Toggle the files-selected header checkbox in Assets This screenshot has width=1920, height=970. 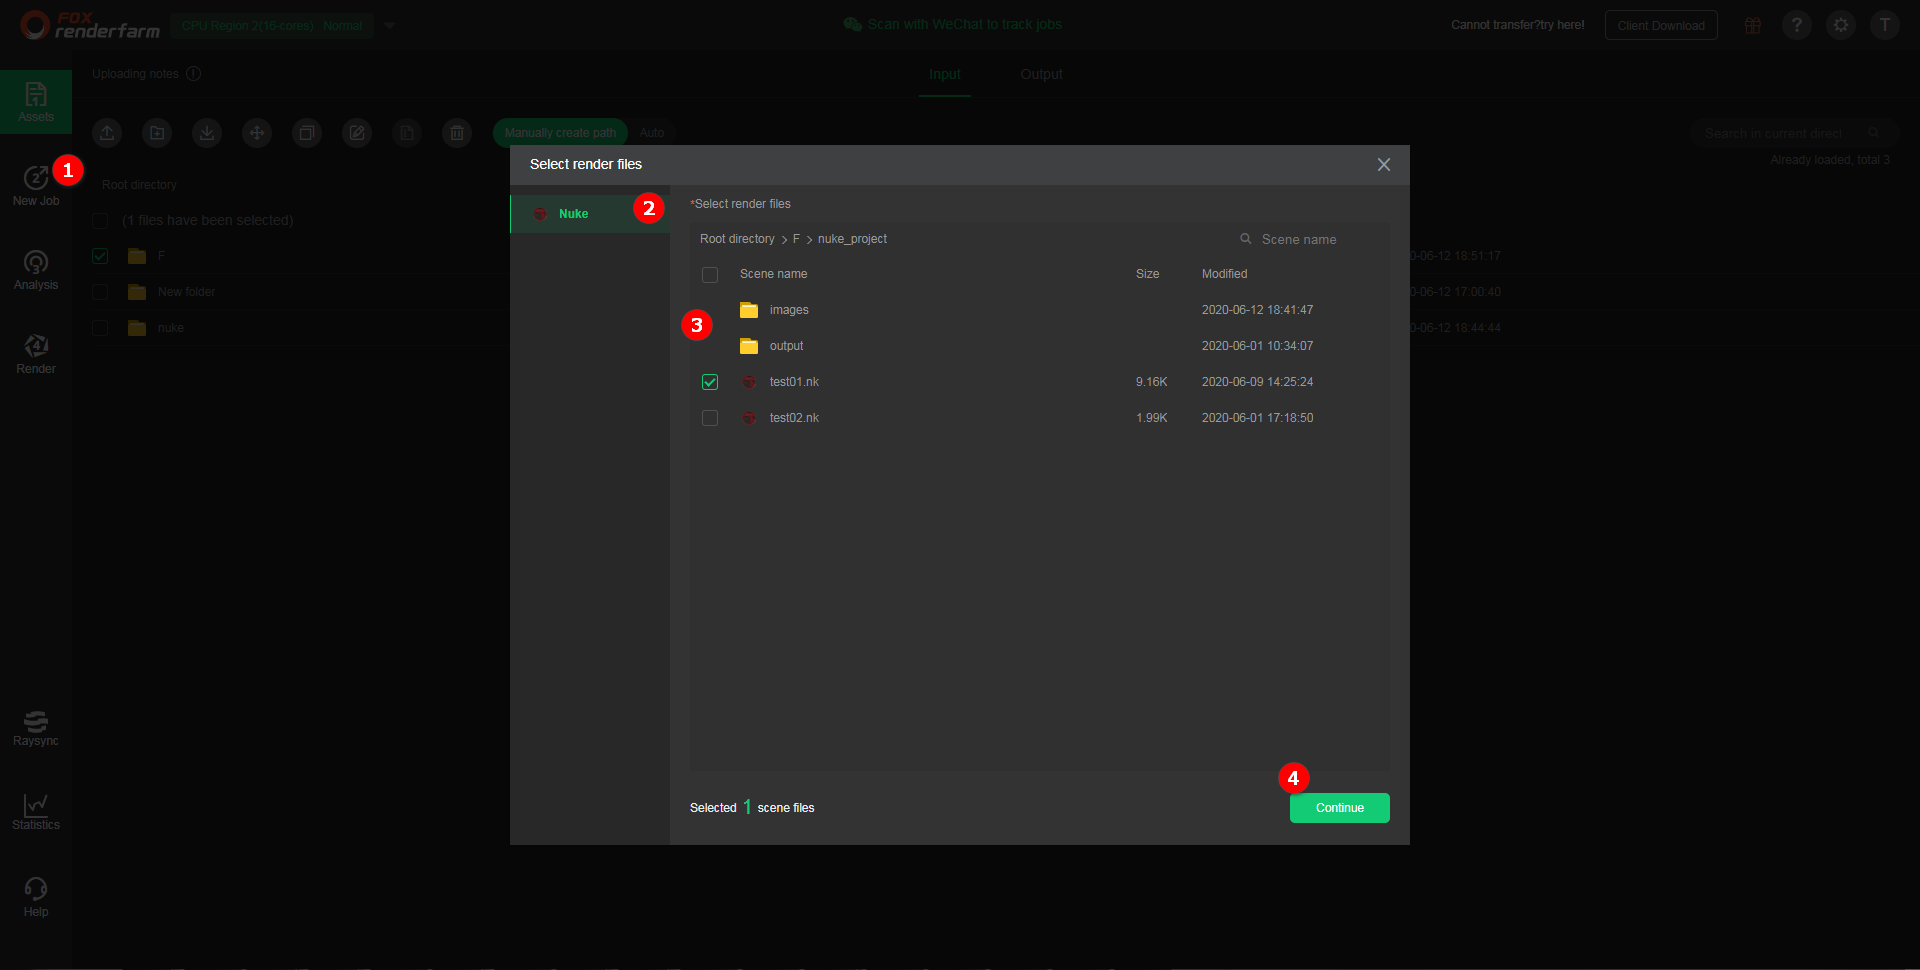pyautogui.click(x=100, y=220)
